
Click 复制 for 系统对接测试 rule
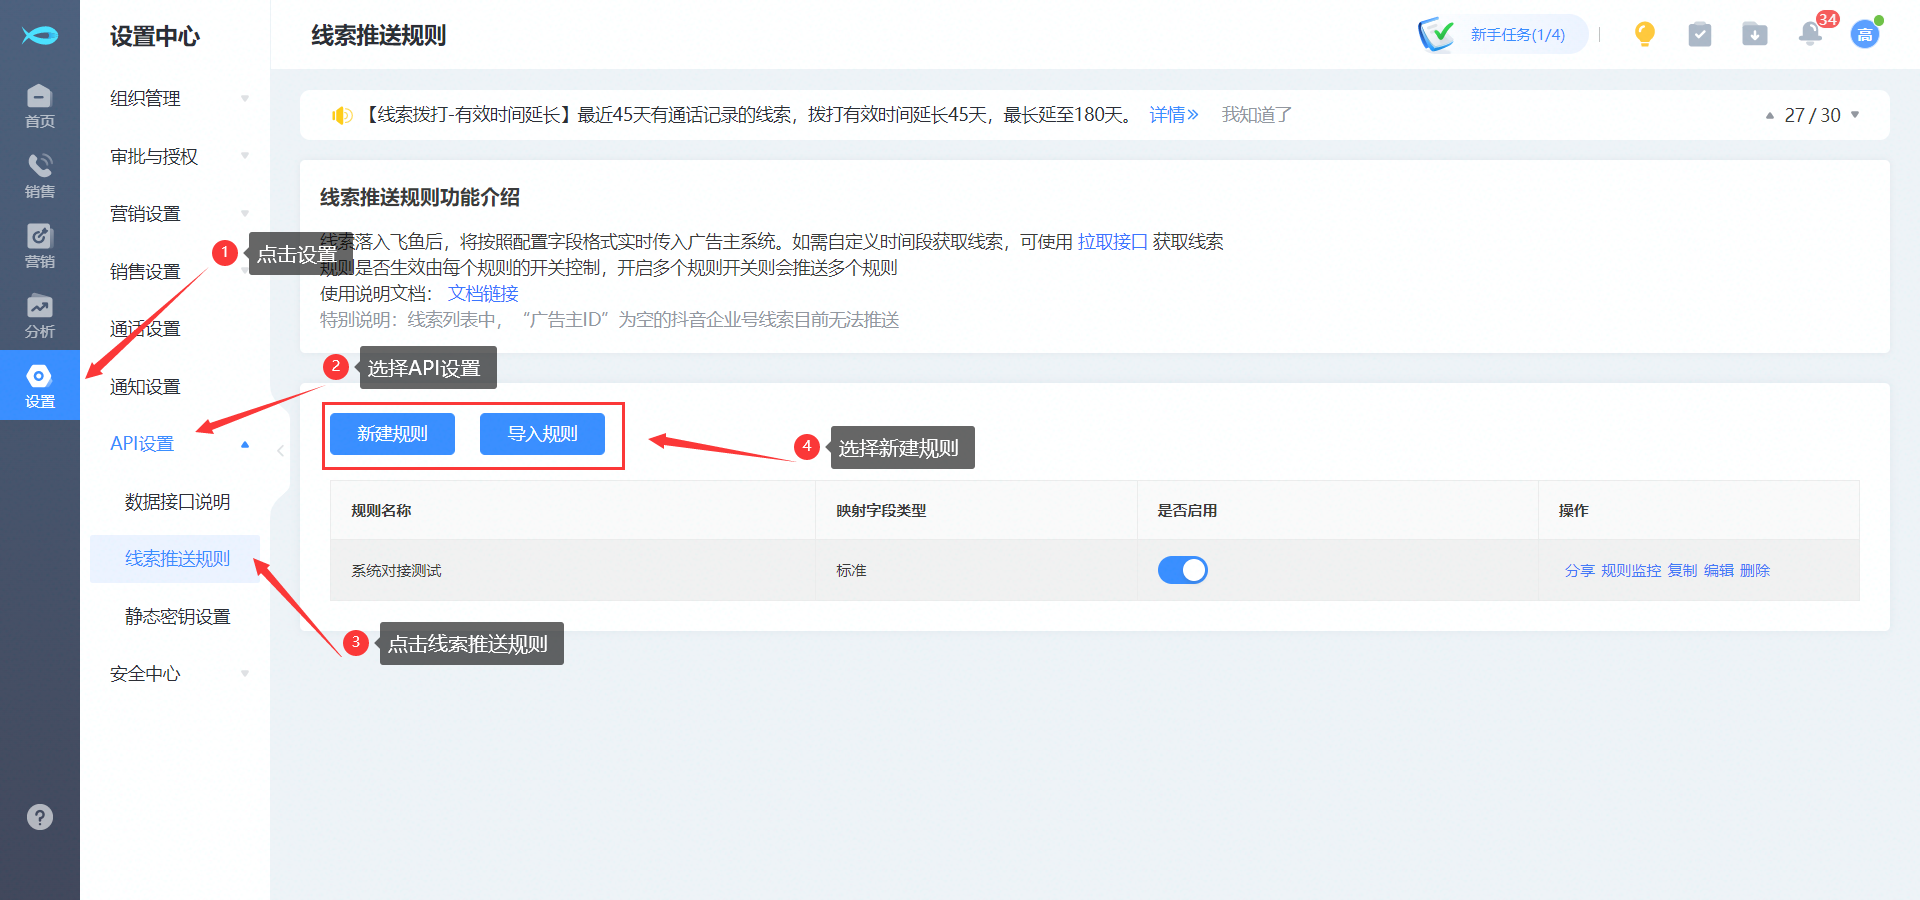point(1683,571)
